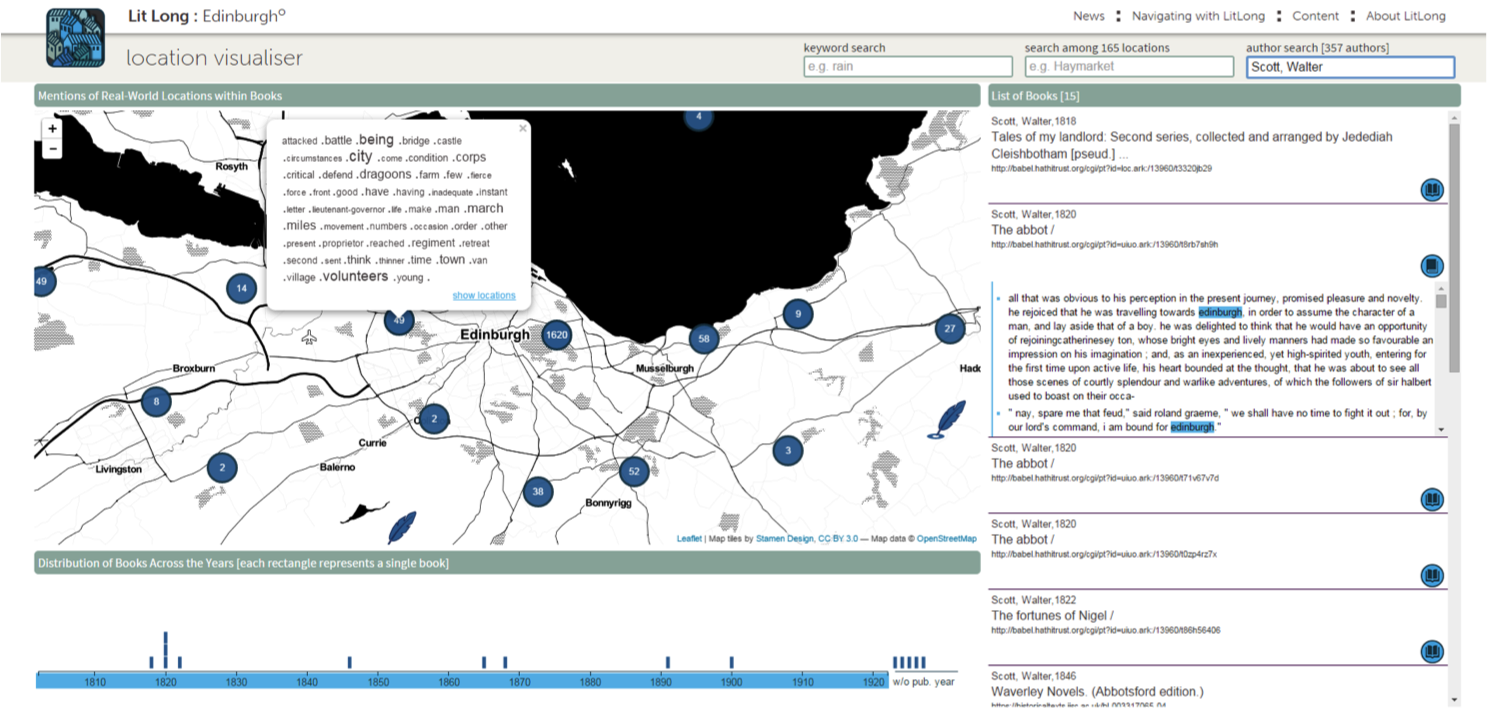Click the 52 cluster marker near Bonnyrigg

pyautogui.click(x=634, y=471)
